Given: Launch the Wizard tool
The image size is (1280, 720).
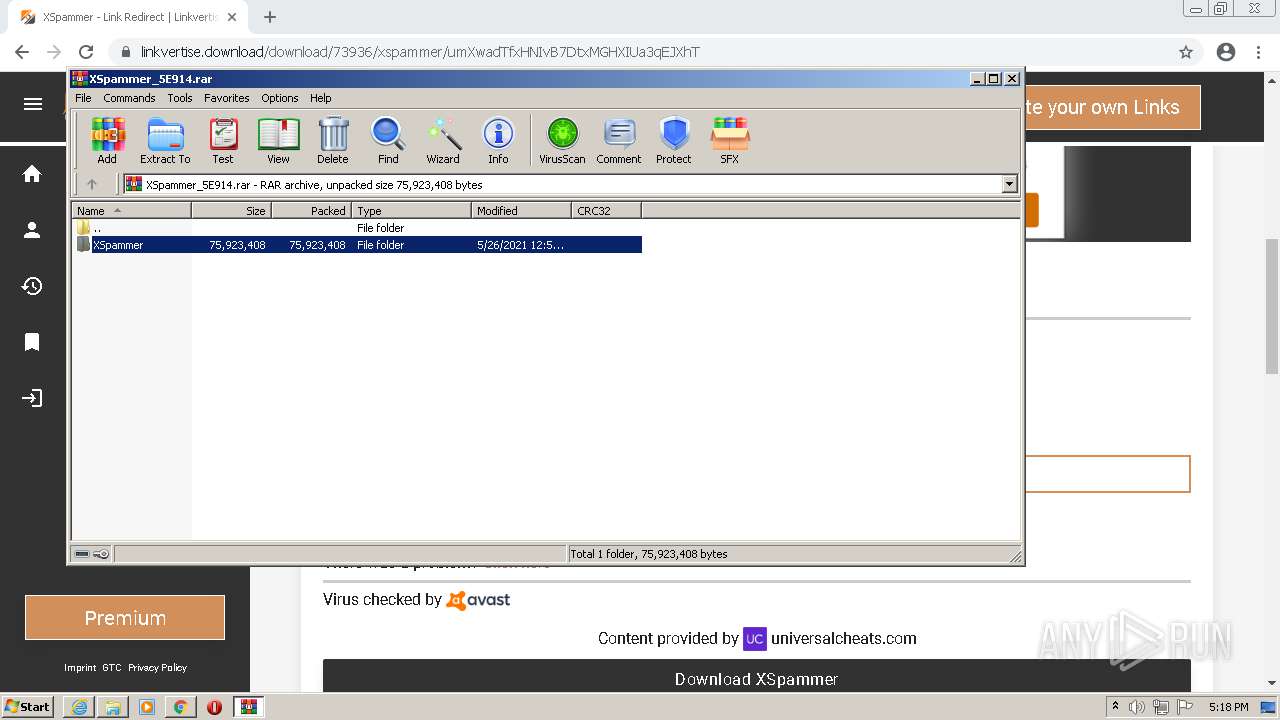Looking at the screenshot, I should pyautogui.click(x=443, y=140).
